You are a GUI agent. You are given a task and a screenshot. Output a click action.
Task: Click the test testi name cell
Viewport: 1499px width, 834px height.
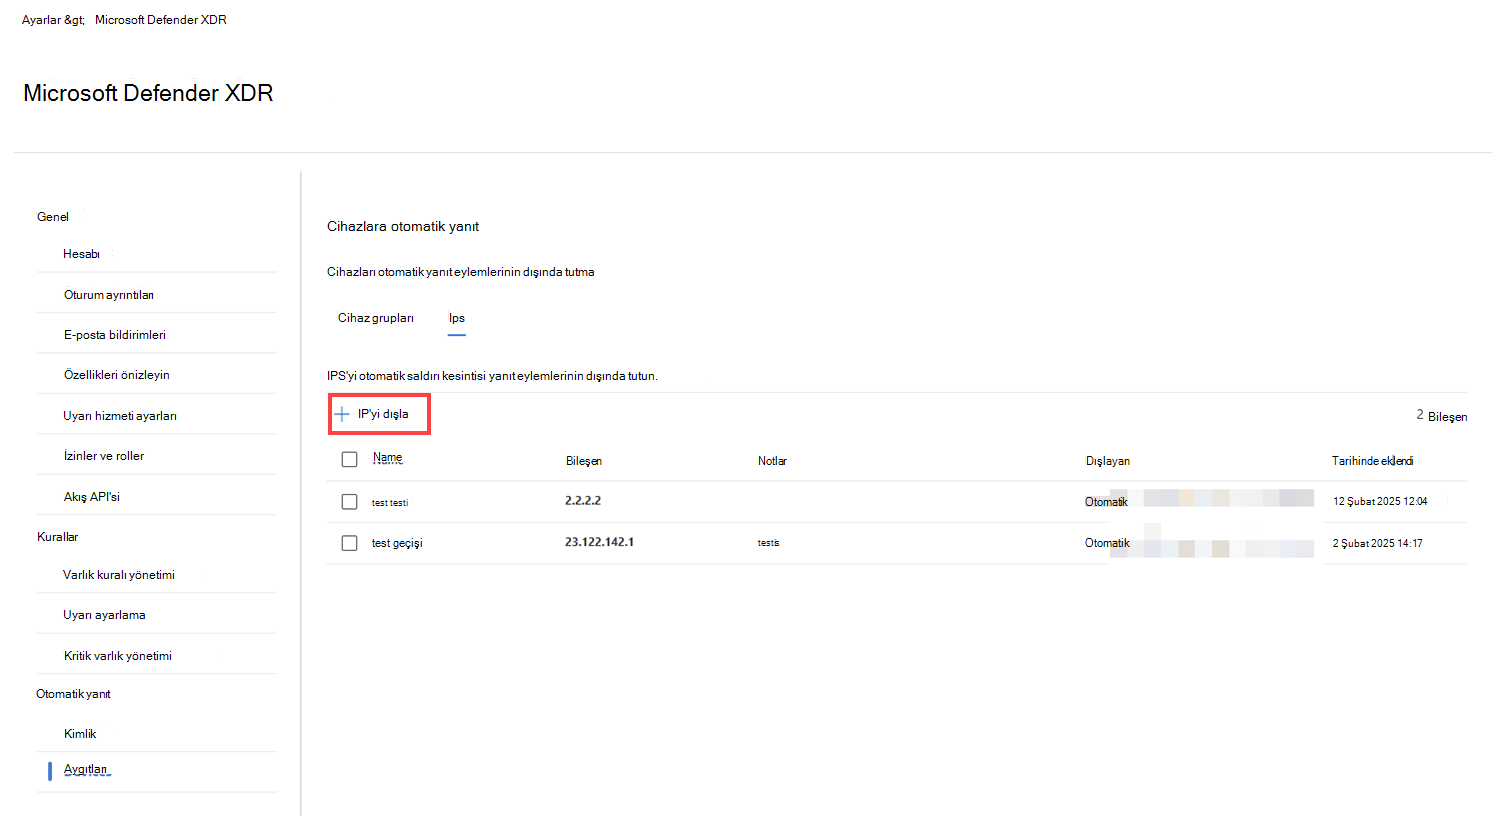390,503
